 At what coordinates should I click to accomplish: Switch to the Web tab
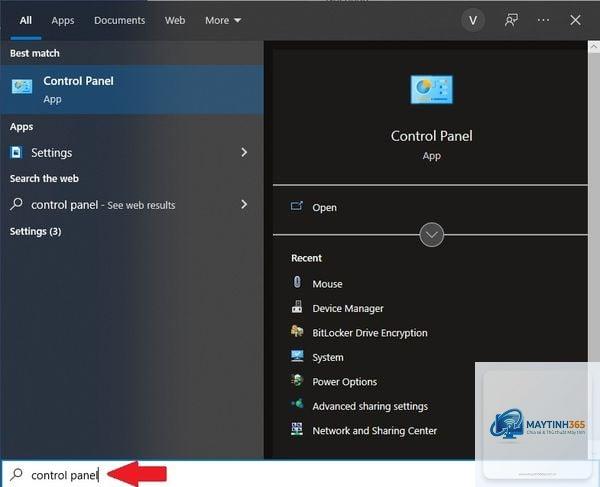[175, 20]
